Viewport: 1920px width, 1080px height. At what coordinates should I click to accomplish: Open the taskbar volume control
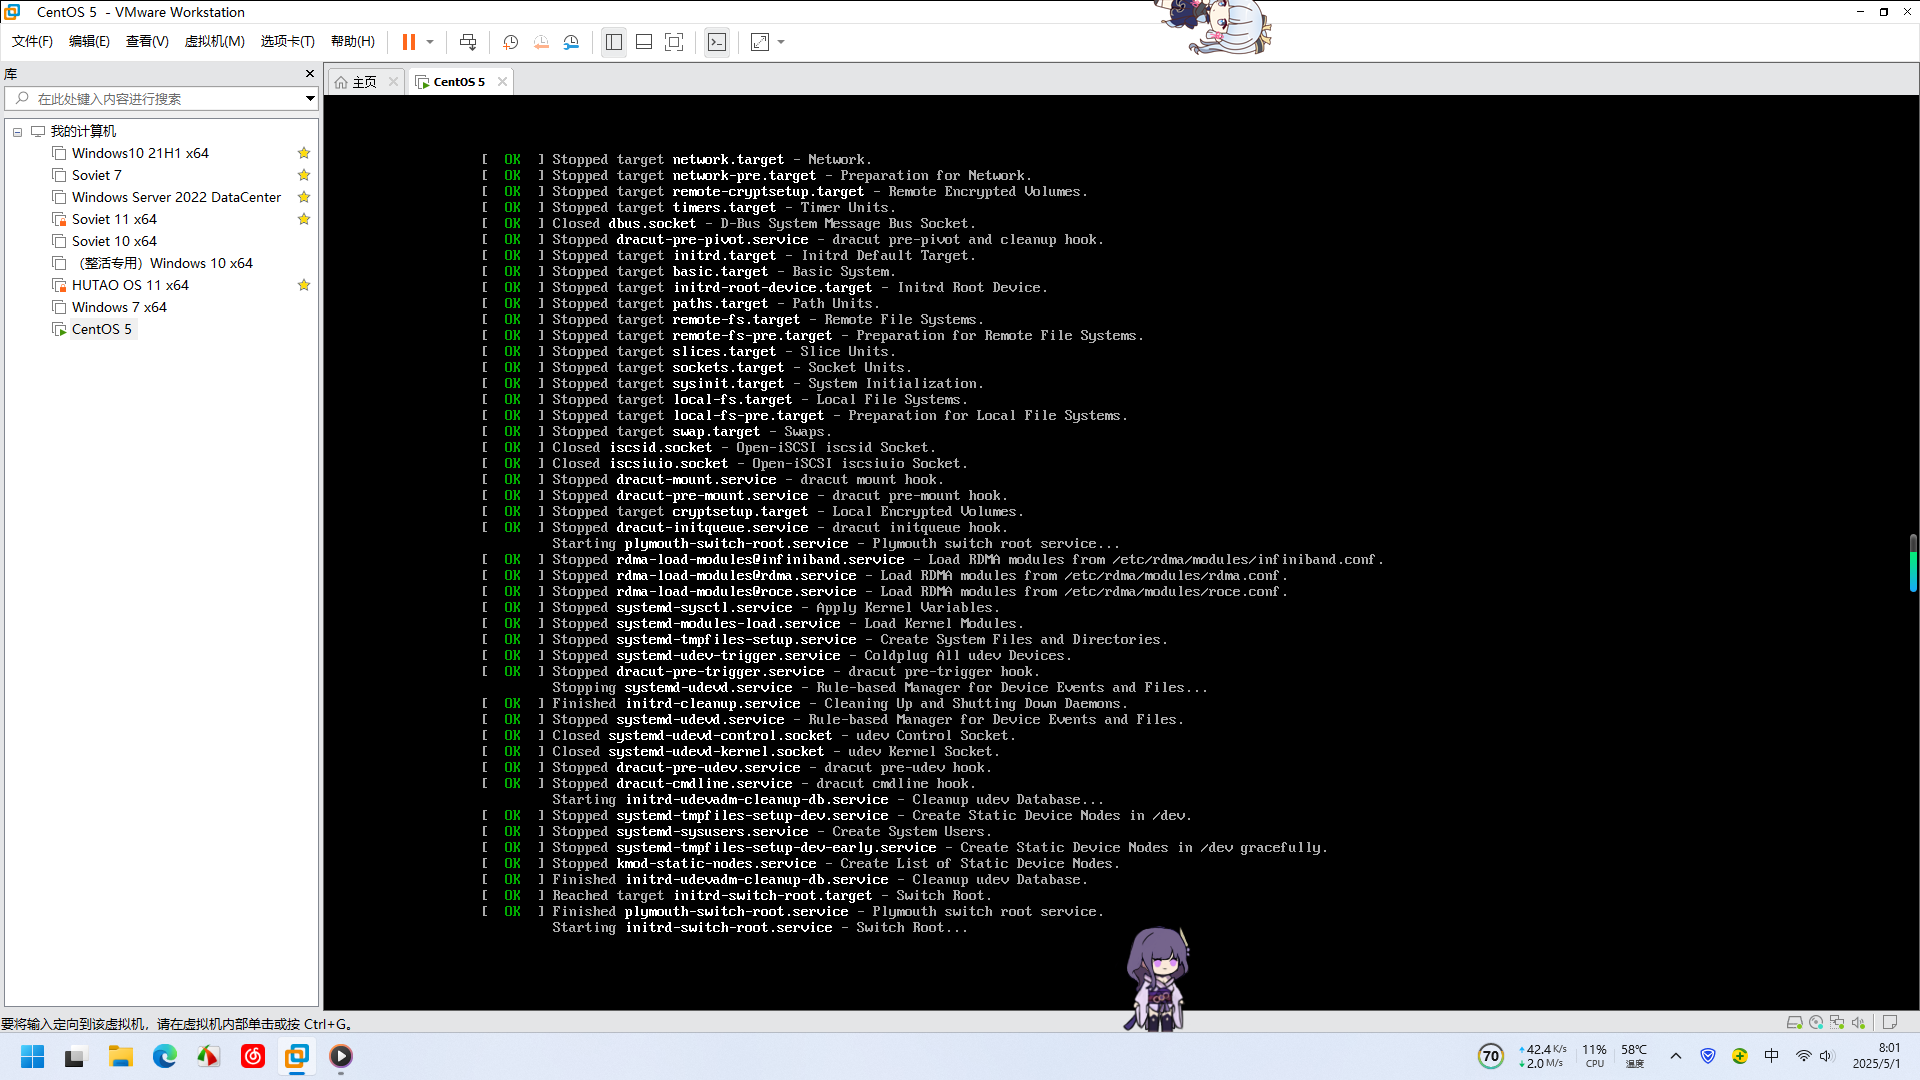[1827, 1056]
